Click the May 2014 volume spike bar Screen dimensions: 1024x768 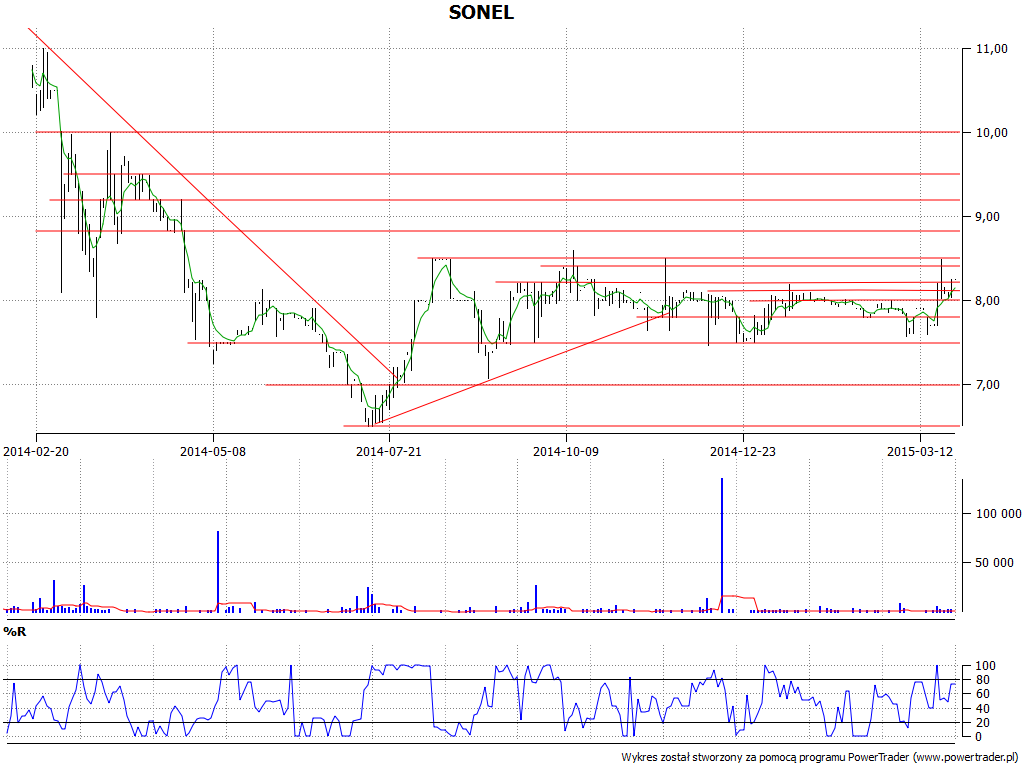(x=217, y=571)
